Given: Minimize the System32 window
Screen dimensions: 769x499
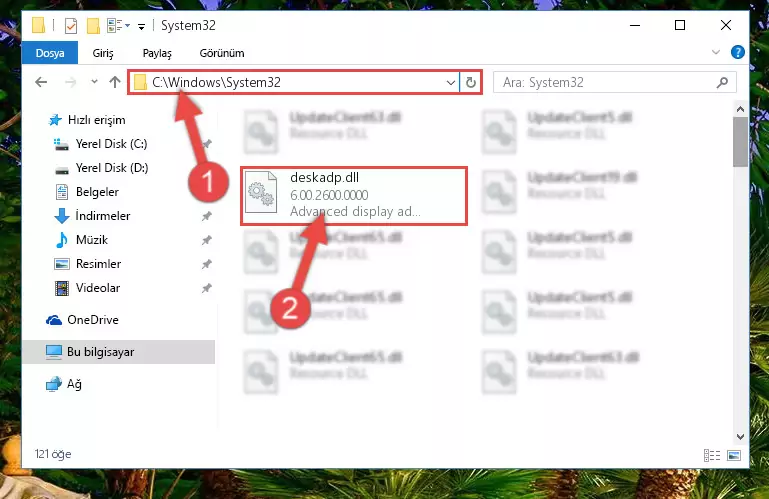Looking at the screenshot, I should click(x=635, y=25).
